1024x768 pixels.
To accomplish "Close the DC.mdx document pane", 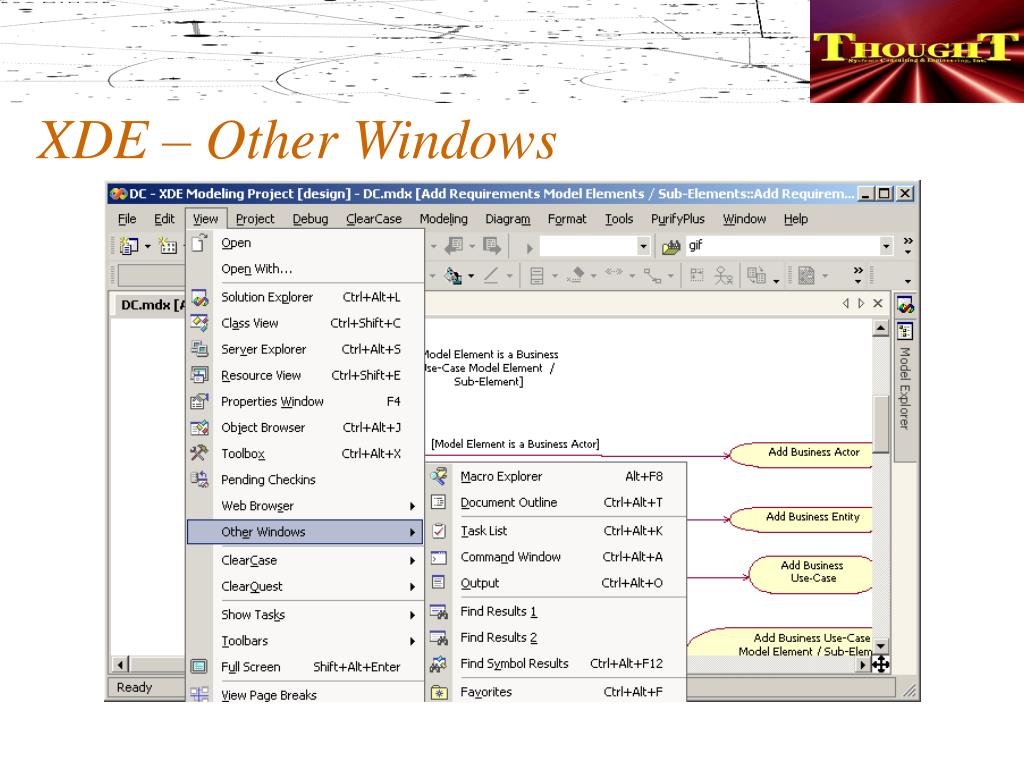I will click(878, 303).
